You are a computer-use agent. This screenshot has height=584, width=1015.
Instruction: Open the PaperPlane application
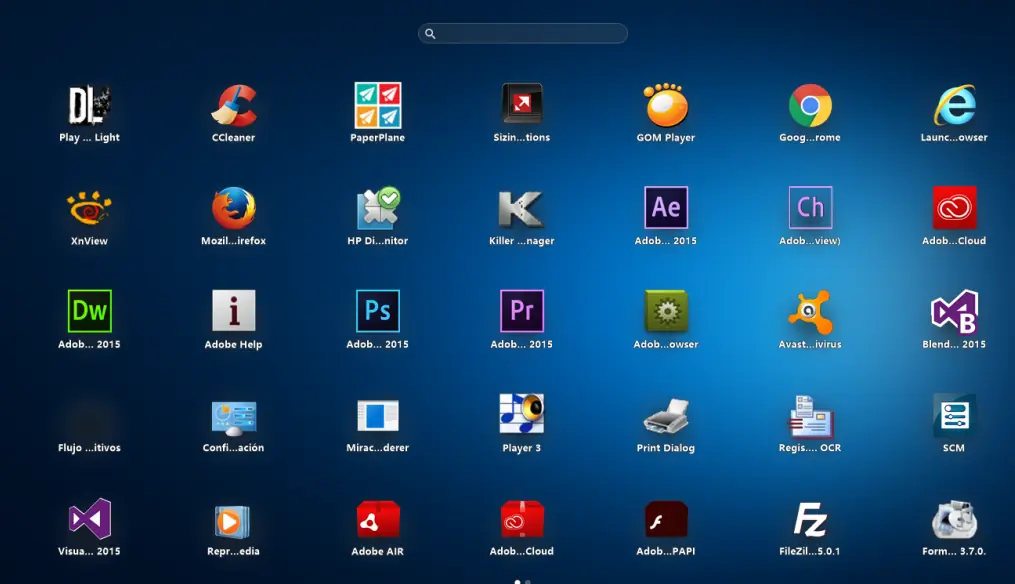(x=378, y=106)
